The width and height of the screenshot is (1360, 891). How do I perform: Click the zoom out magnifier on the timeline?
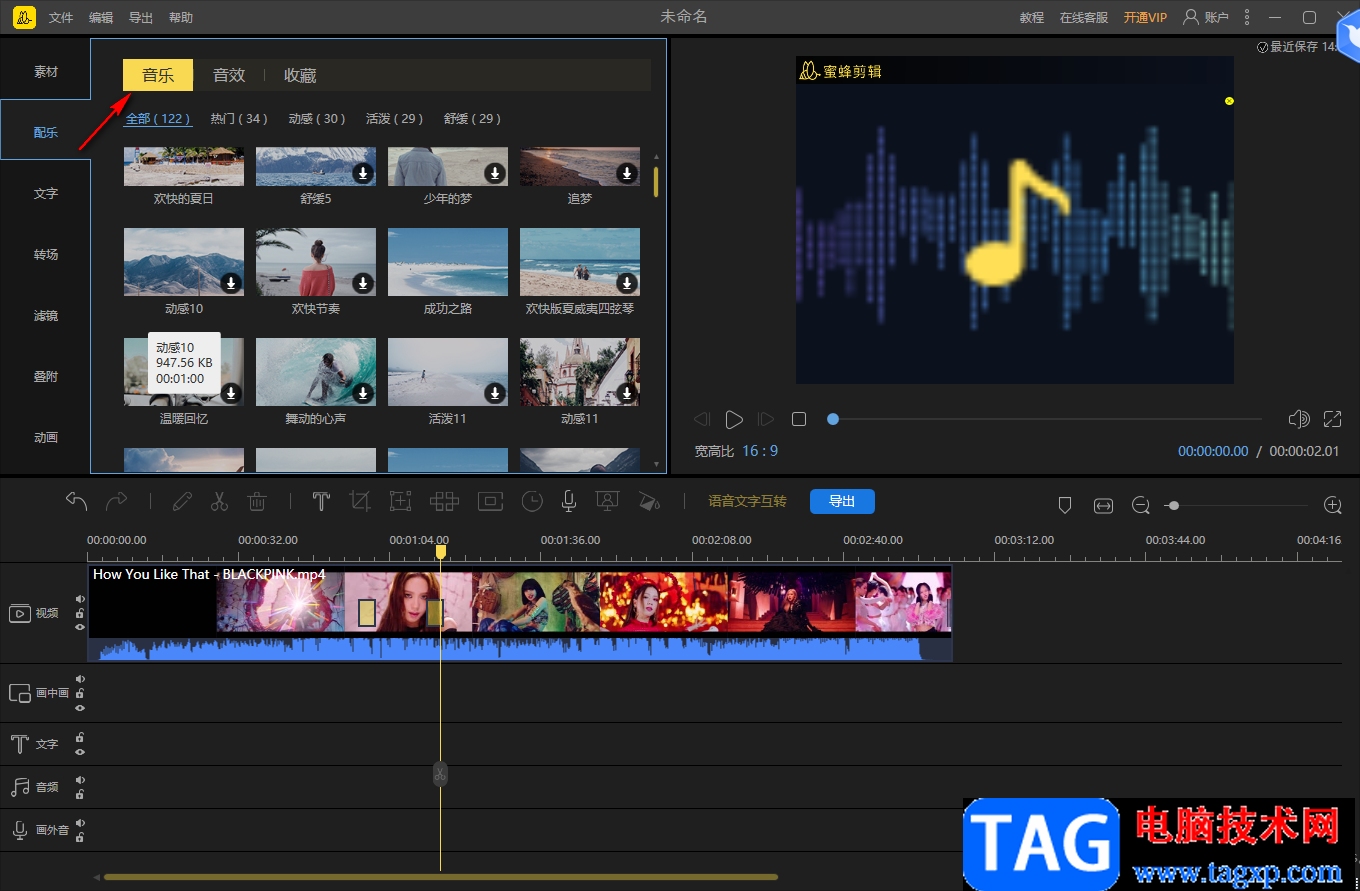(x=1141, y=506)
